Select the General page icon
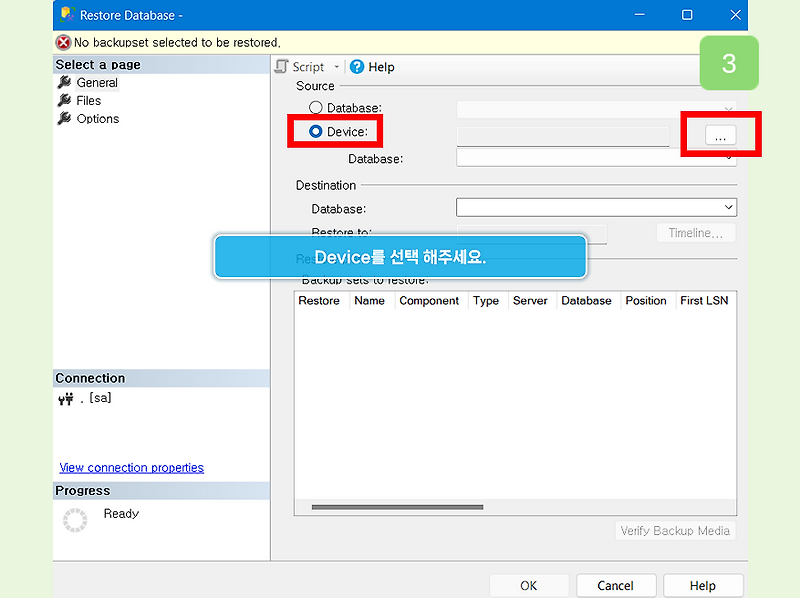The height and width of the screenshot is (598, 800). click(64, 82)
